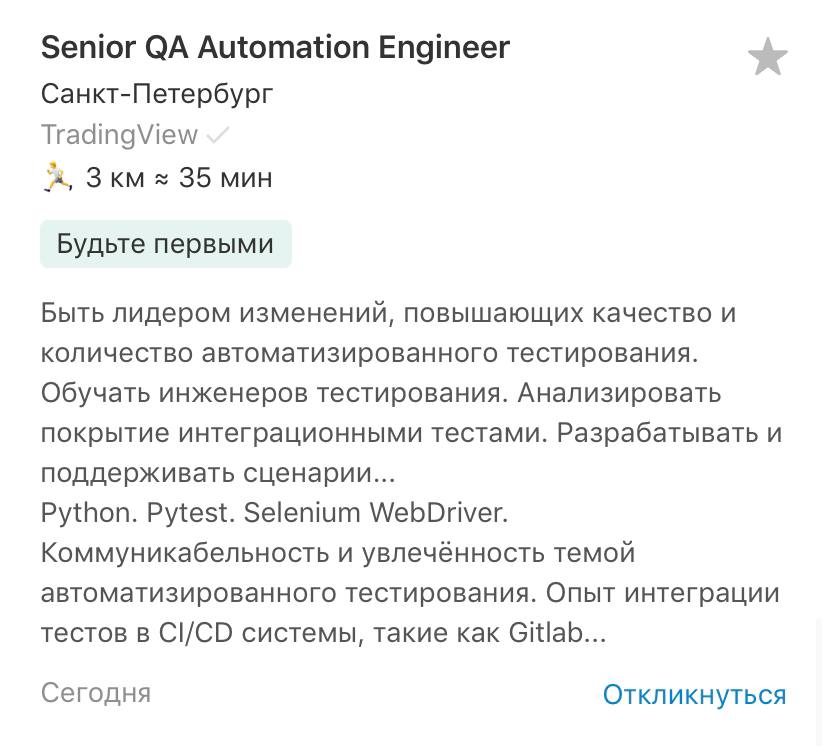Add vacancy to favorites with star icon
828x746 pixels.
coord(767,56)
